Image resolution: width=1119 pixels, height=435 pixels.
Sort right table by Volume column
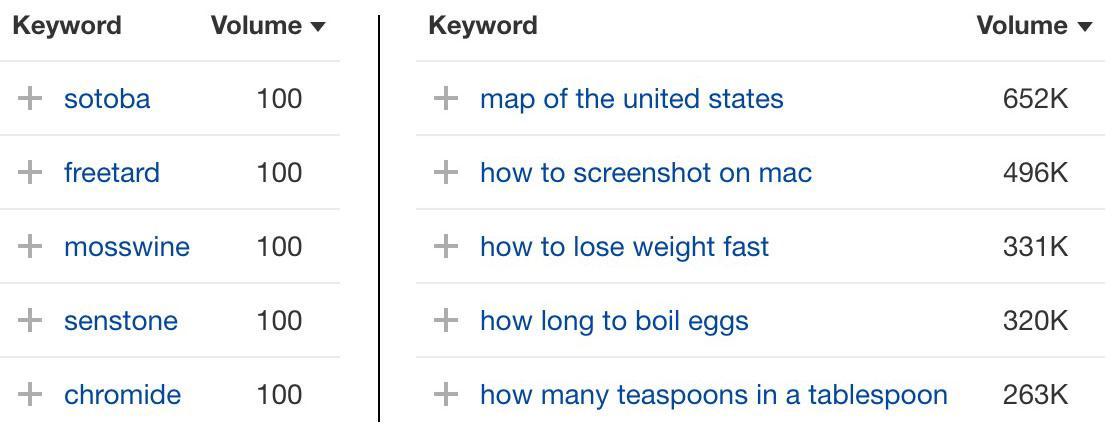tap(1033, 26)
